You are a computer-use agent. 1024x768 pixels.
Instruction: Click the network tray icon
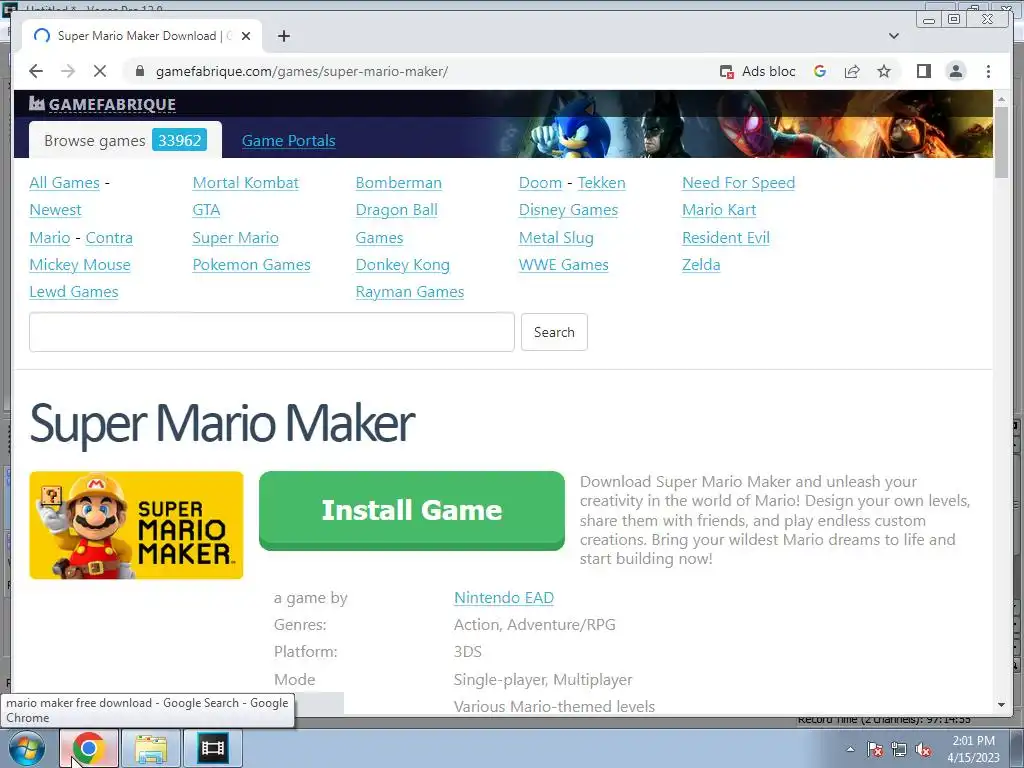pos(899,749)
